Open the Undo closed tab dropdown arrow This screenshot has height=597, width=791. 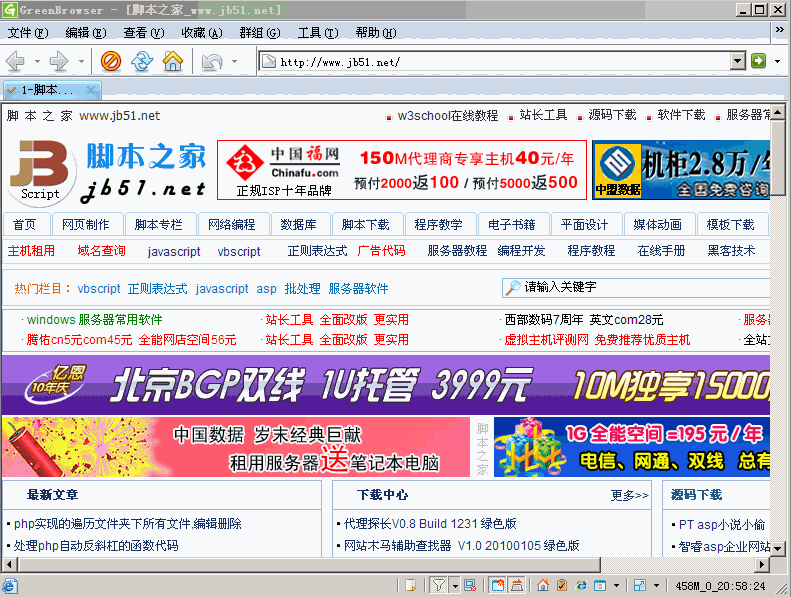tap(235, 62)
